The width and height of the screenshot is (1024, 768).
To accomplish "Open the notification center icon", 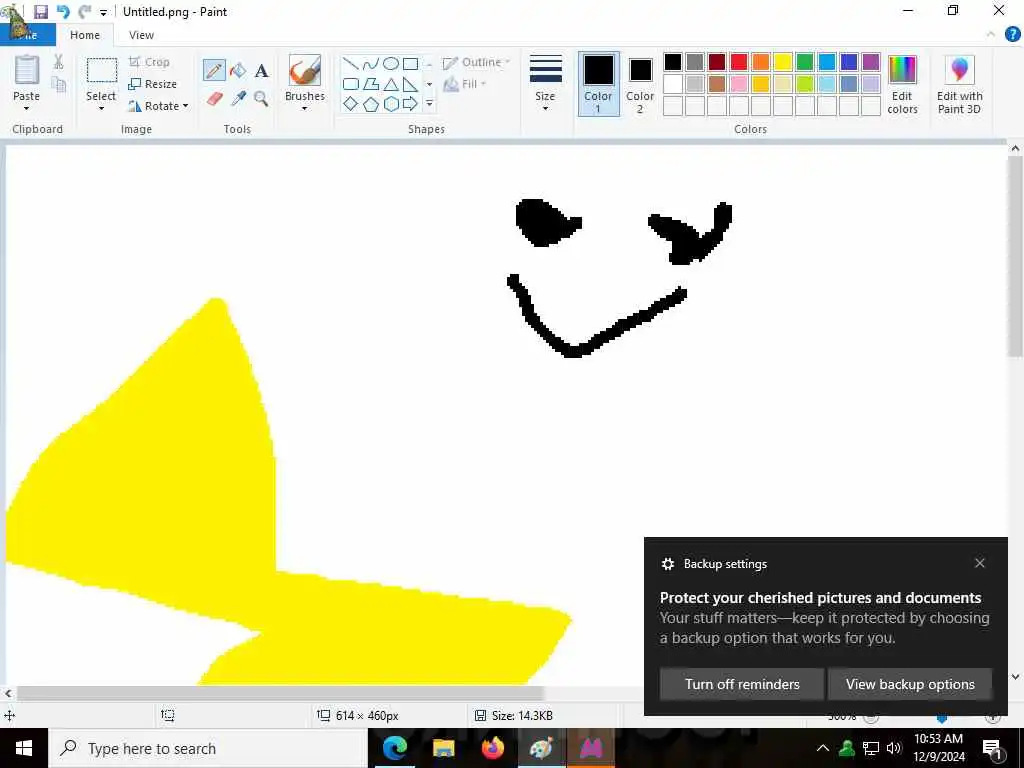I will coord(993,748).
